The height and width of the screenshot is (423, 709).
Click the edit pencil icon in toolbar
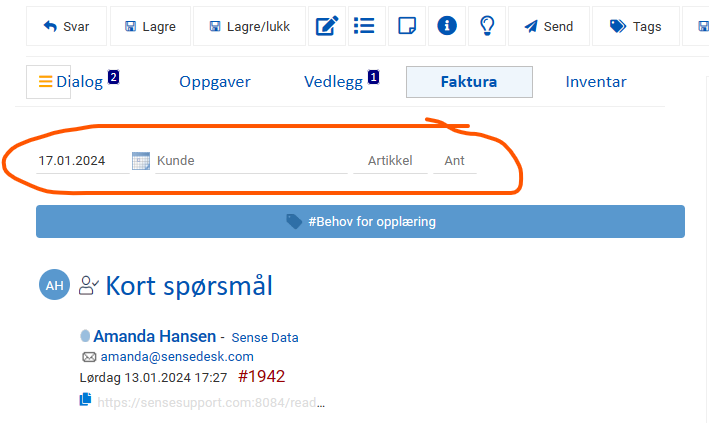tap(326, 26)
